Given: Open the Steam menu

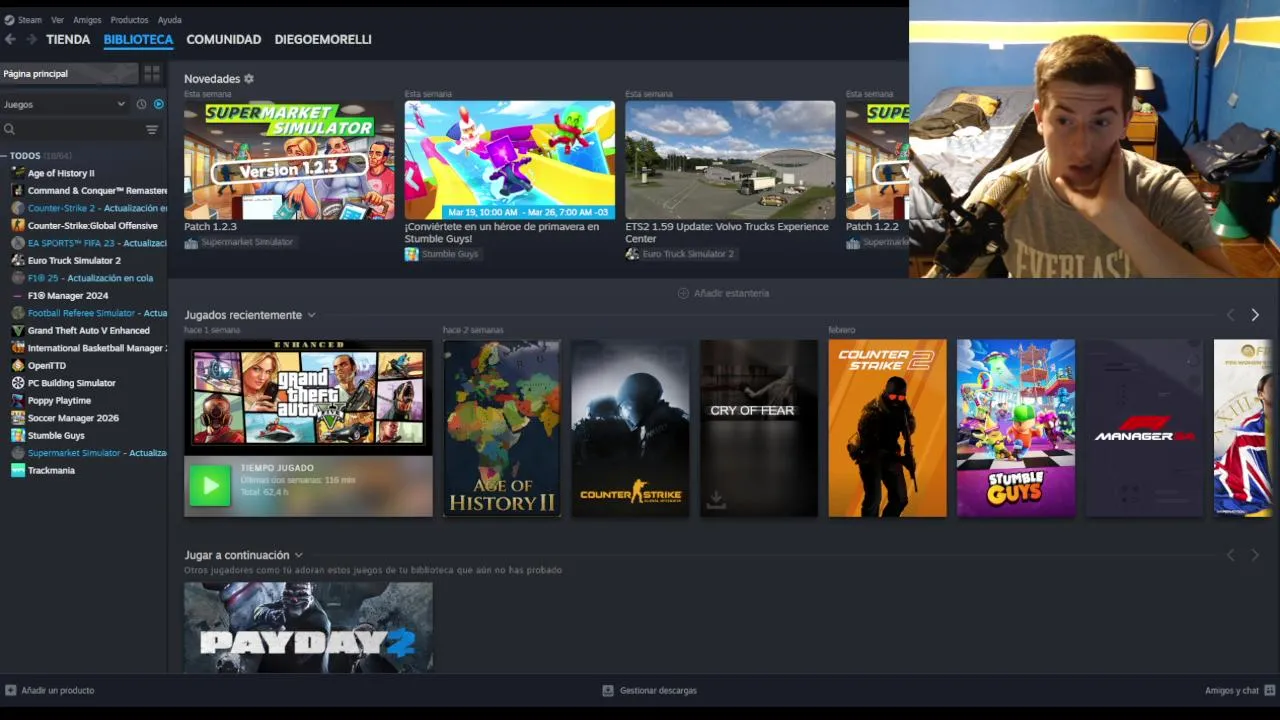Looking at the screenshot, I should [x=29, y=20].
